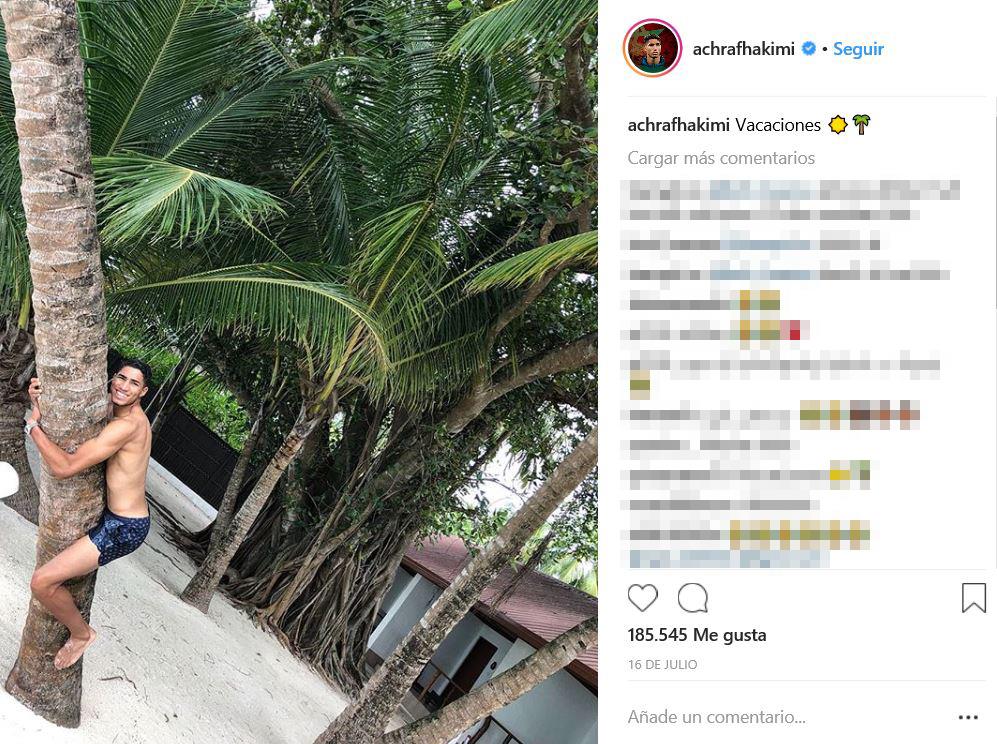The height and width of the screenshot is (744, 997).
Task: Like the post with the heart icon
Action: point(642,598)
